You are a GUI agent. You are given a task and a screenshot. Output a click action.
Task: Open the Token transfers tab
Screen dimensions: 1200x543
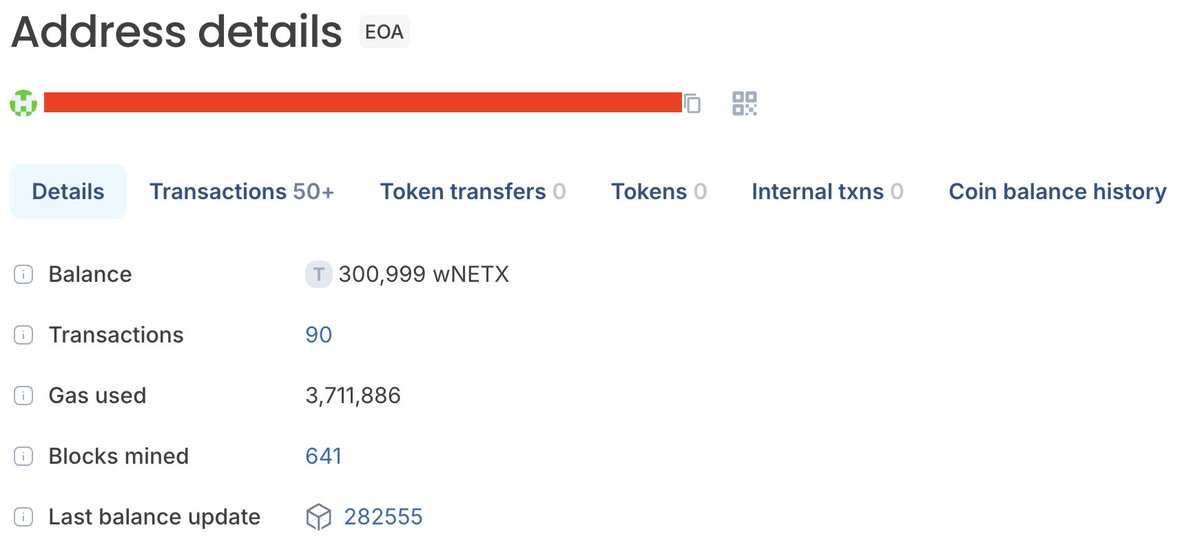point(473,191)
